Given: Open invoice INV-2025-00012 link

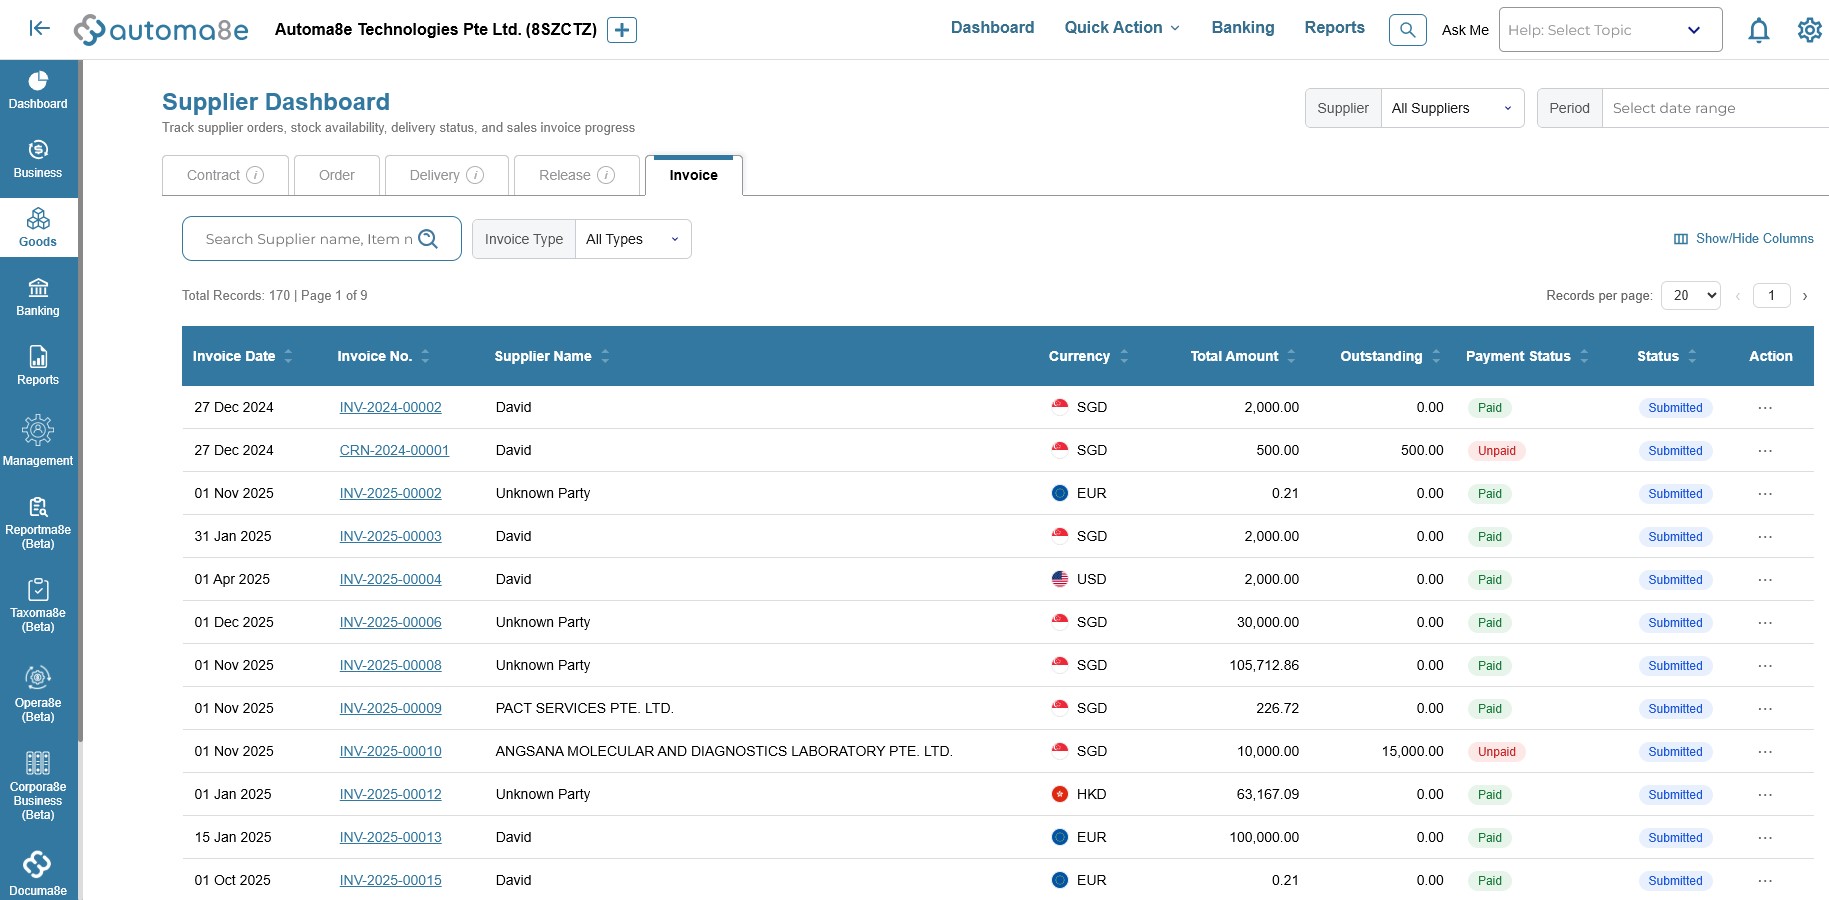Looking at the screenshot, I should pyautogui.click(x=390, y=795).
